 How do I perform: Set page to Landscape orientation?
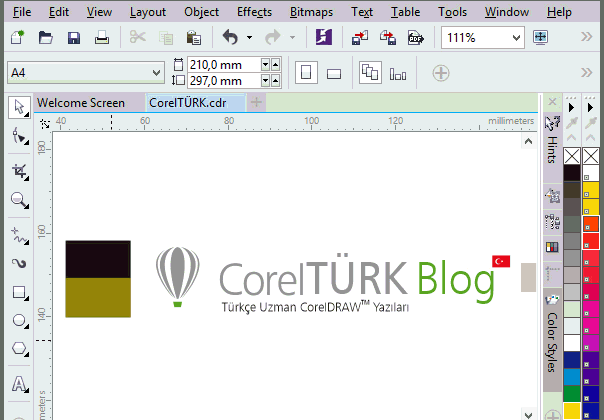334,73
